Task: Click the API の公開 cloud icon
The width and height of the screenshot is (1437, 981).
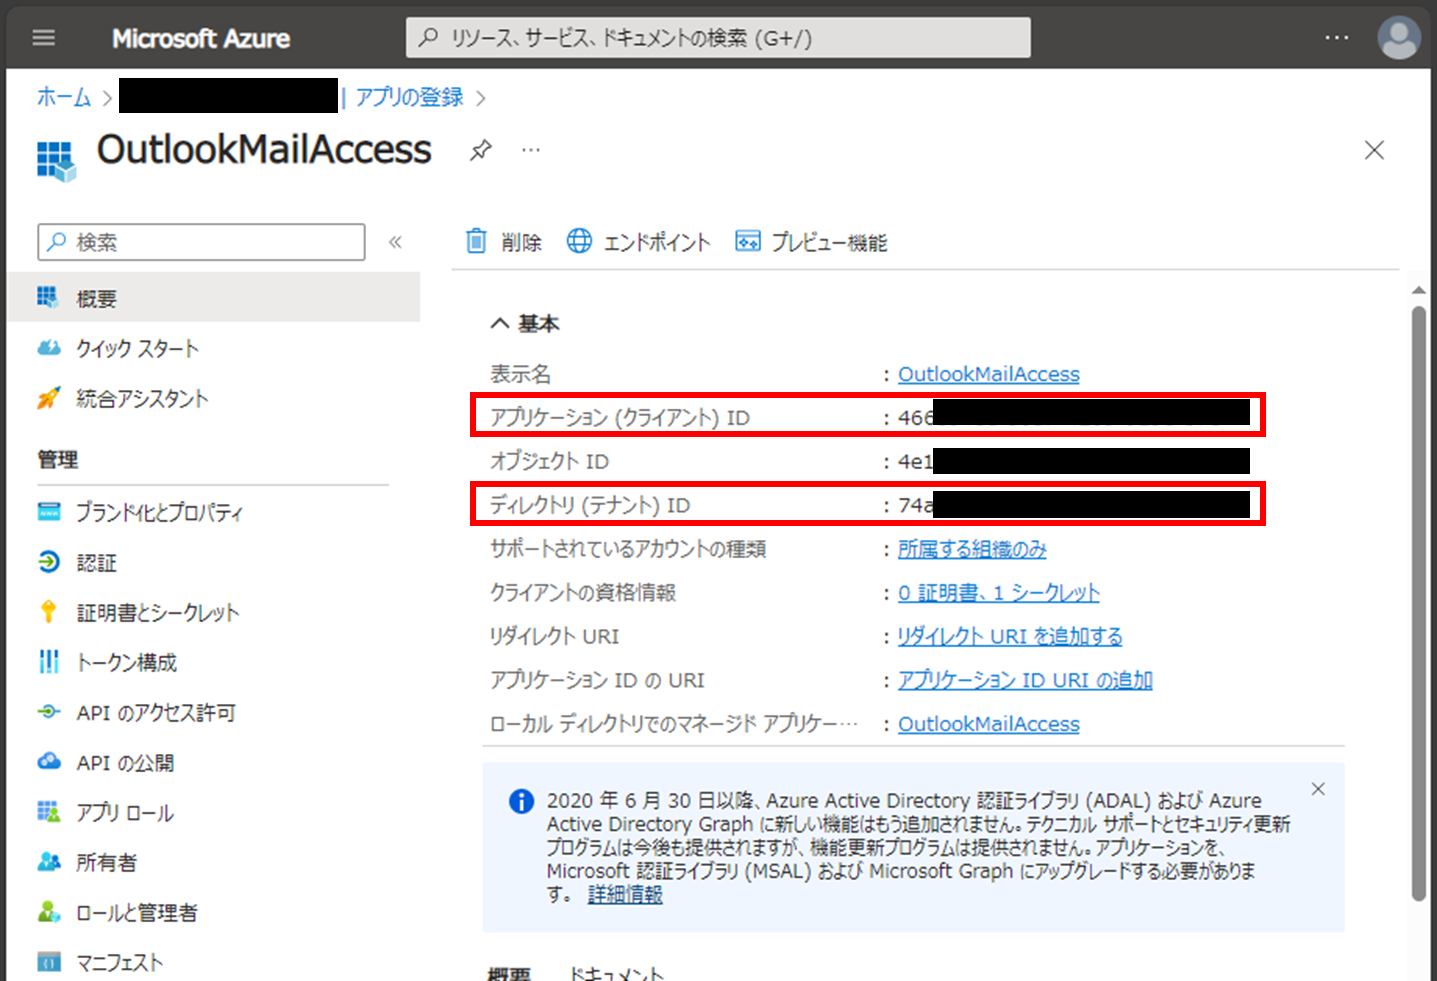Action: coord(49,761)
